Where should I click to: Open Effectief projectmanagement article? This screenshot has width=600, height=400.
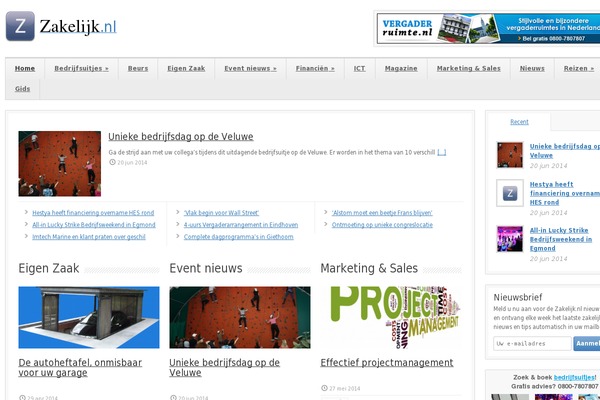387,362
